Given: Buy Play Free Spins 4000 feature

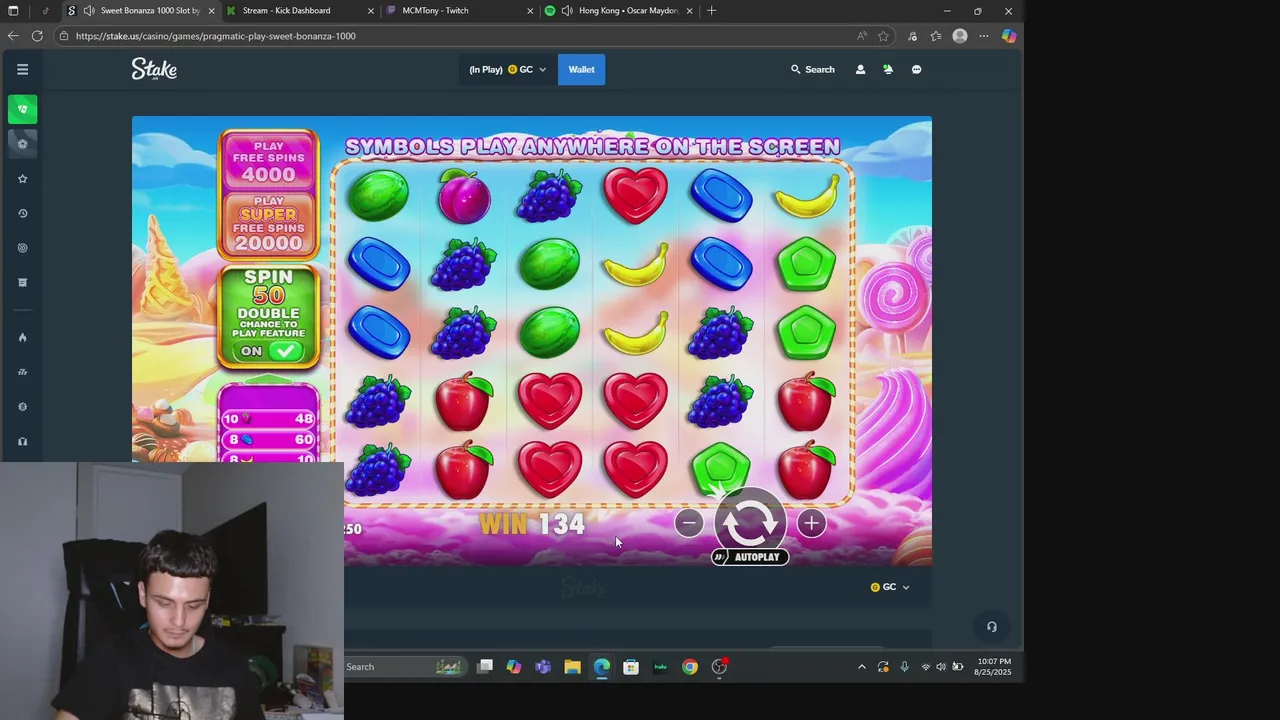Looking at the screenshot, I should pyautogui.click(x=268, y=161).
